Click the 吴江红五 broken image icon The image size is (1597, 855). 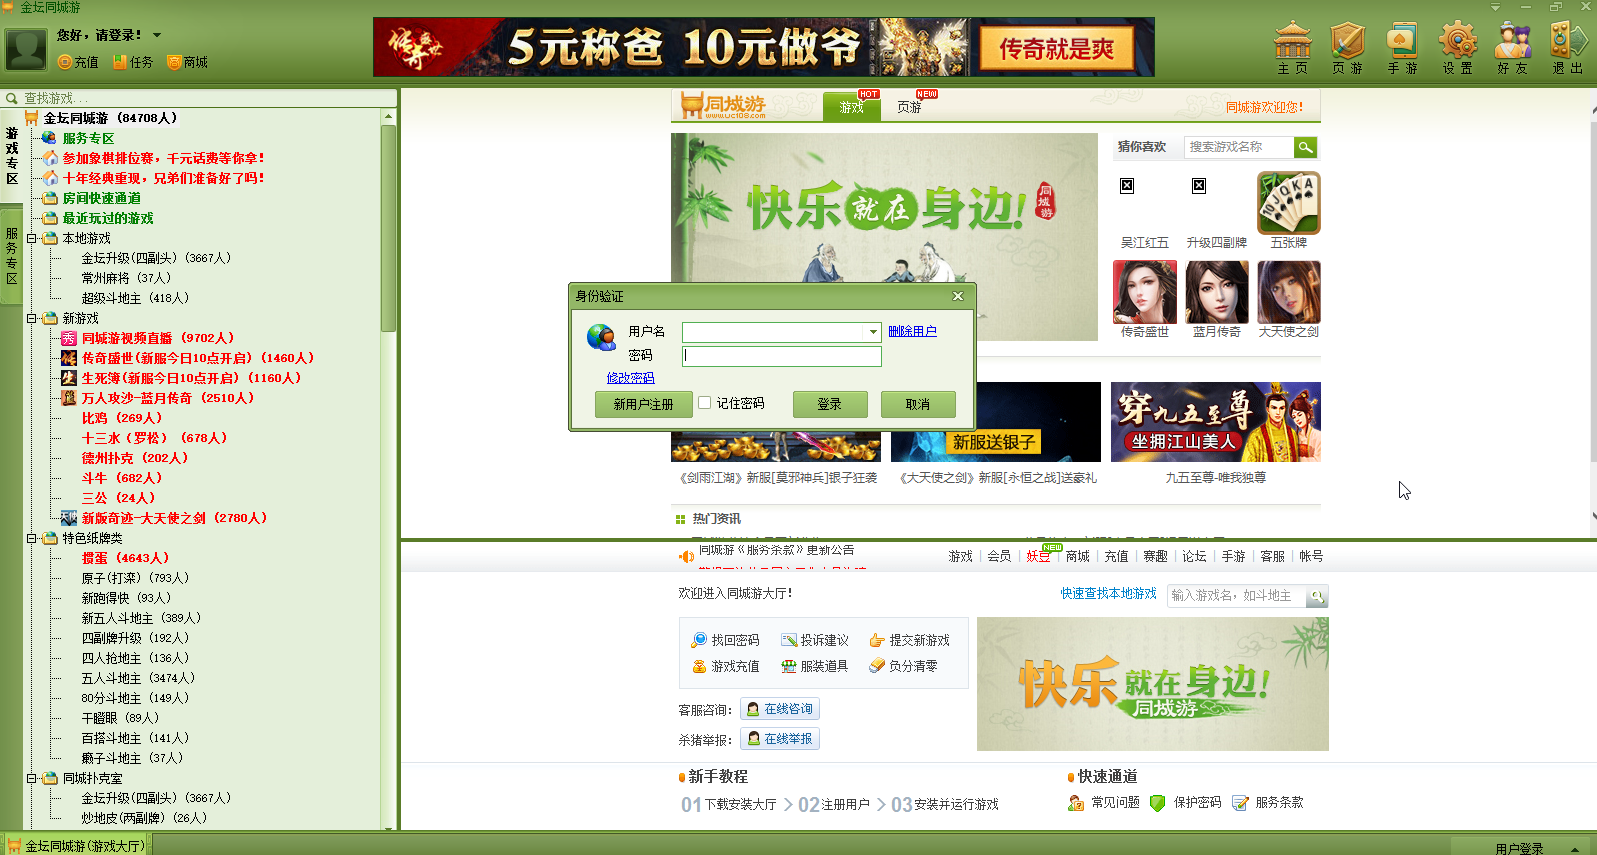point(1127,185)
